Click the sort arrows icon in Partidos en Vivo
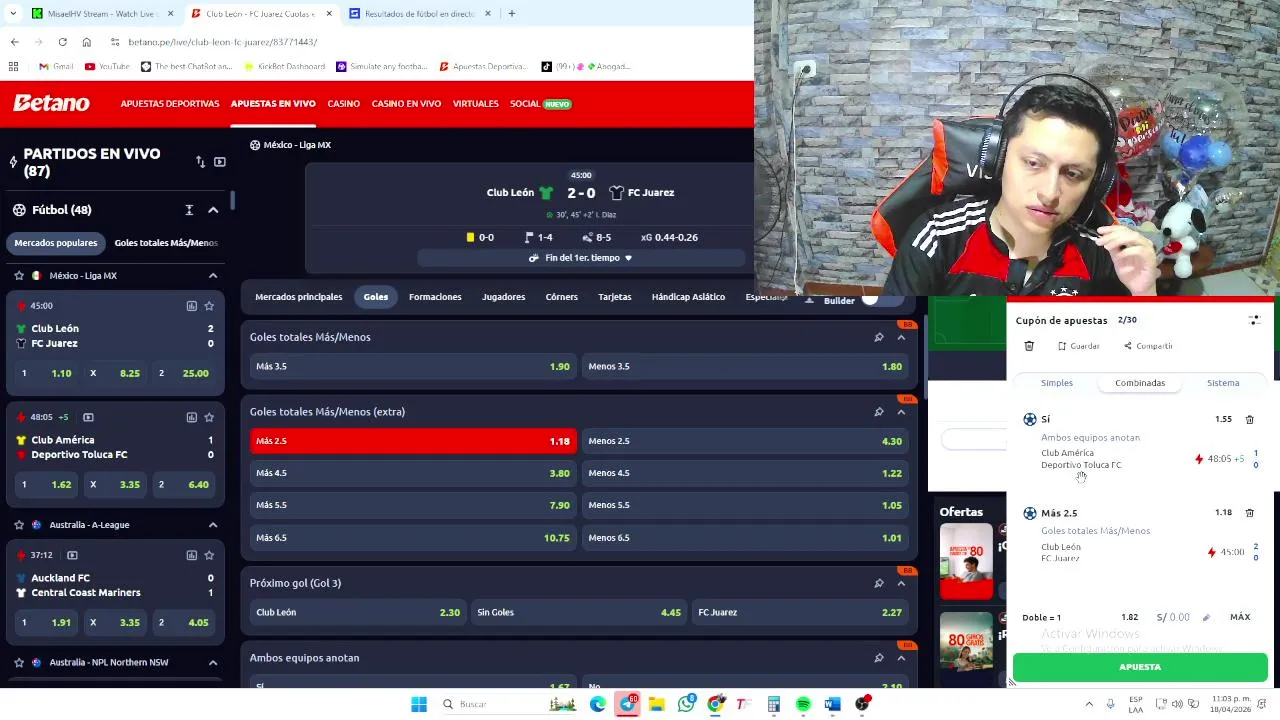 (200, 162)
